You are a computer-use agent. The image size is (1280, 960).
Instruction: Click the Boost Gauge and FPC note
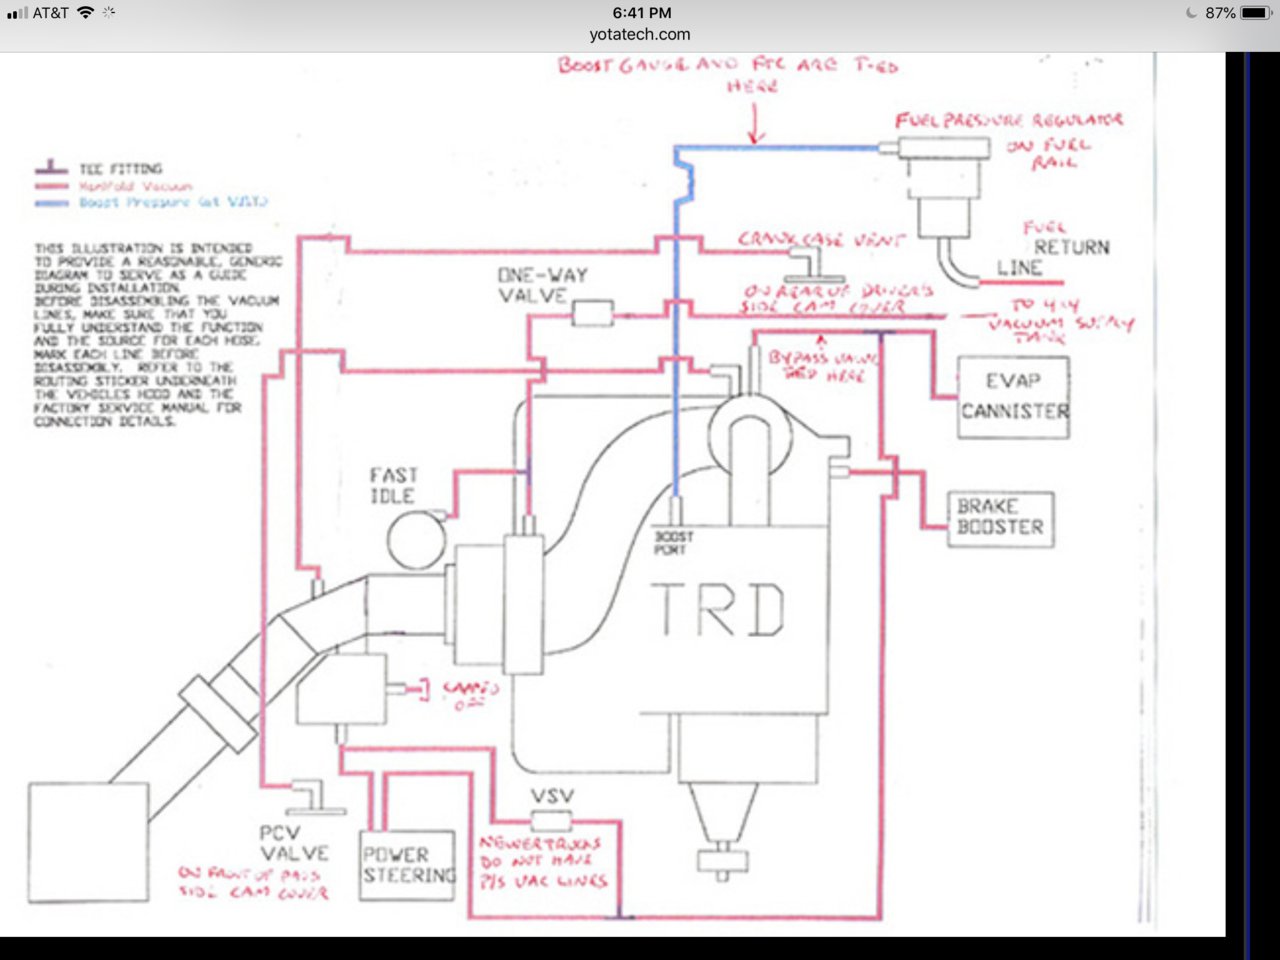(728, 75)
